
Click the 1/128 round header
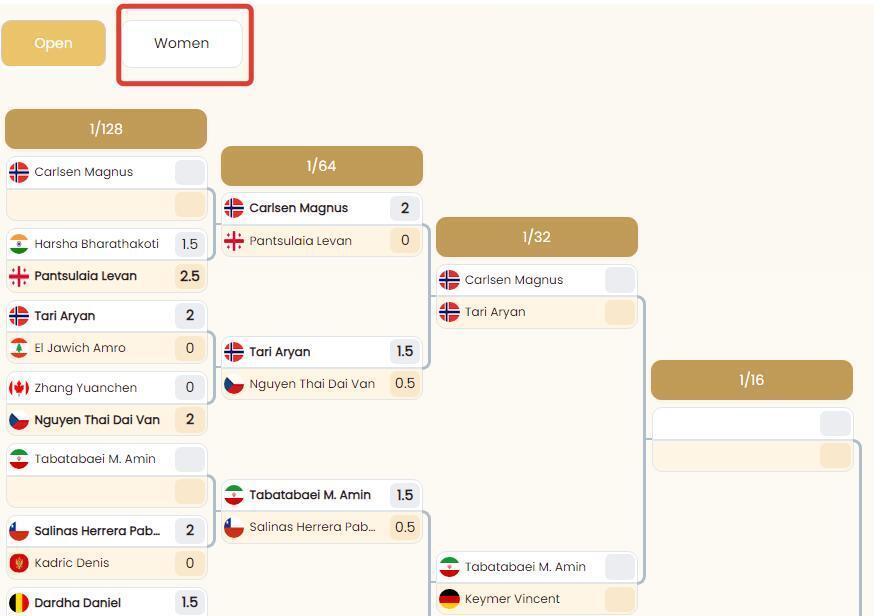point(106,129)
